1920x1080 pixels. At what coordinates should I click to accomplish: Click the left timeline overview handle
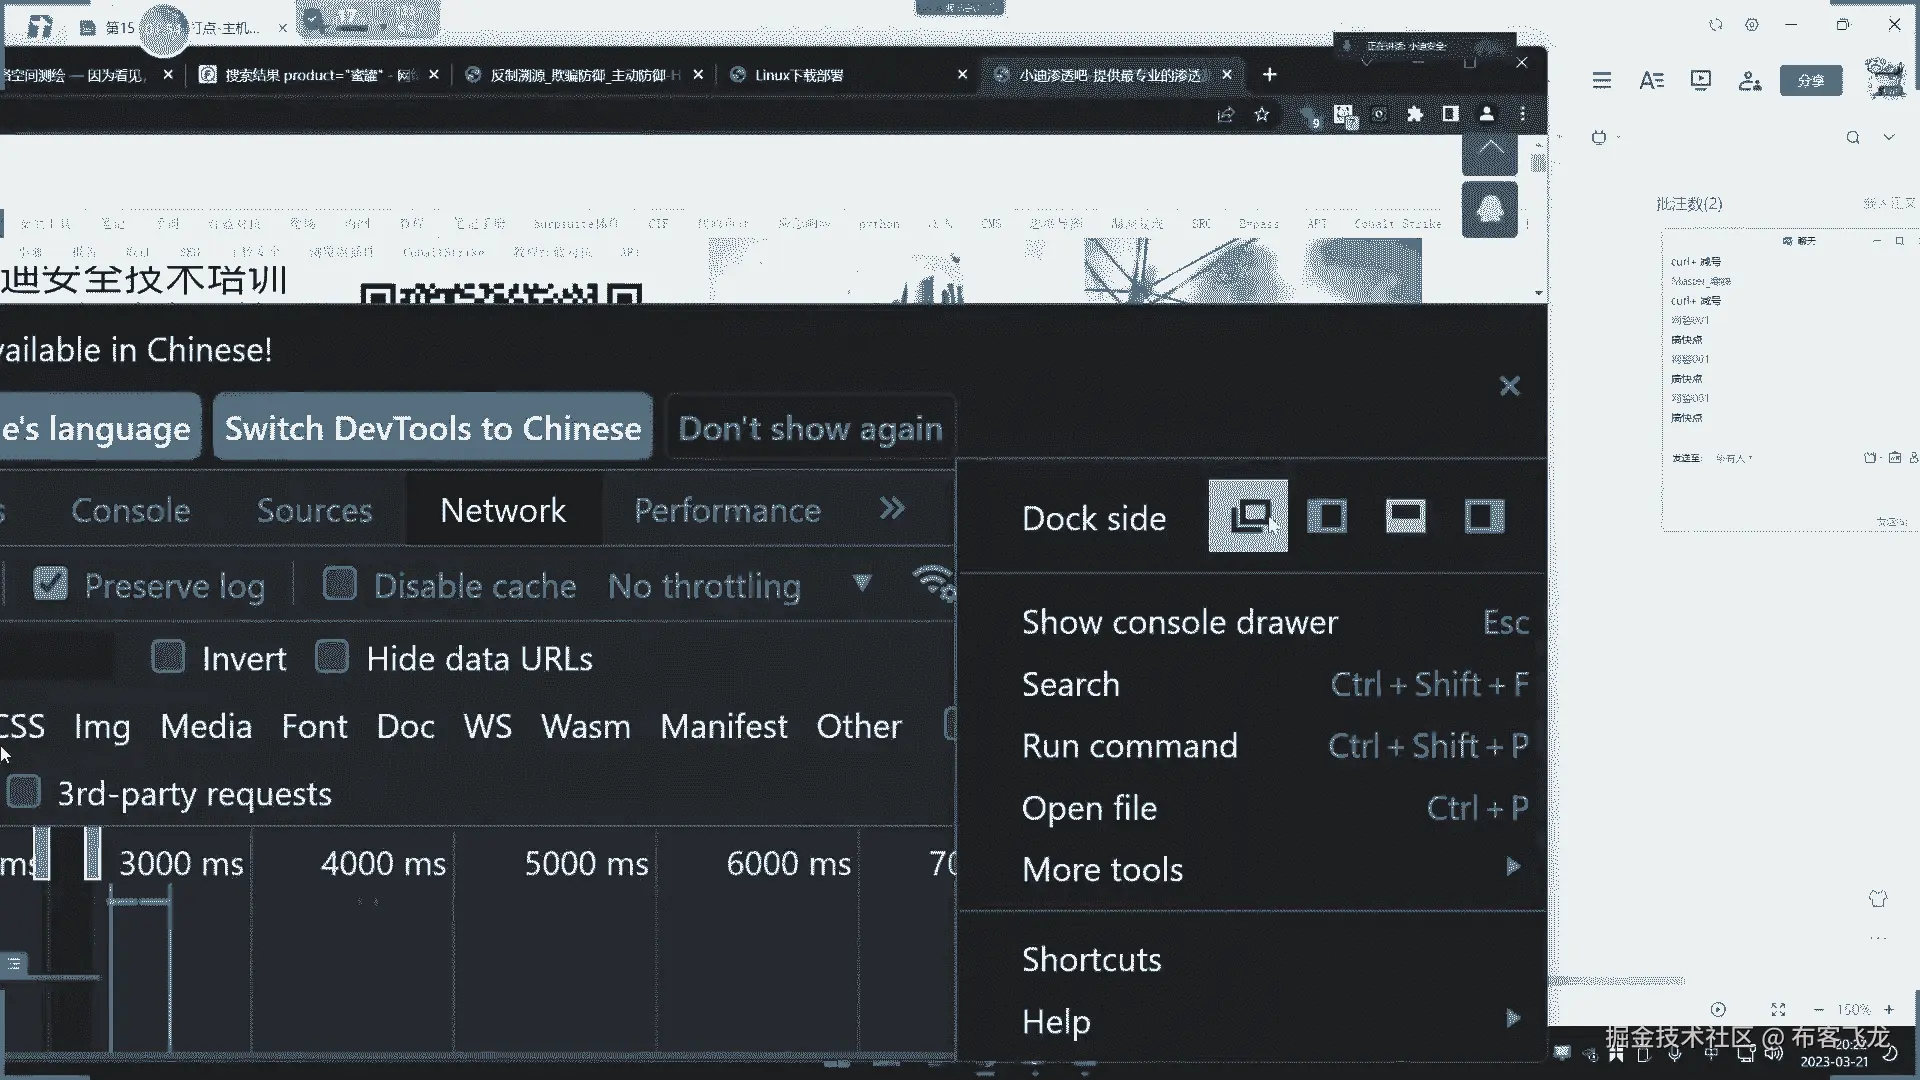[x=42, y=853]
